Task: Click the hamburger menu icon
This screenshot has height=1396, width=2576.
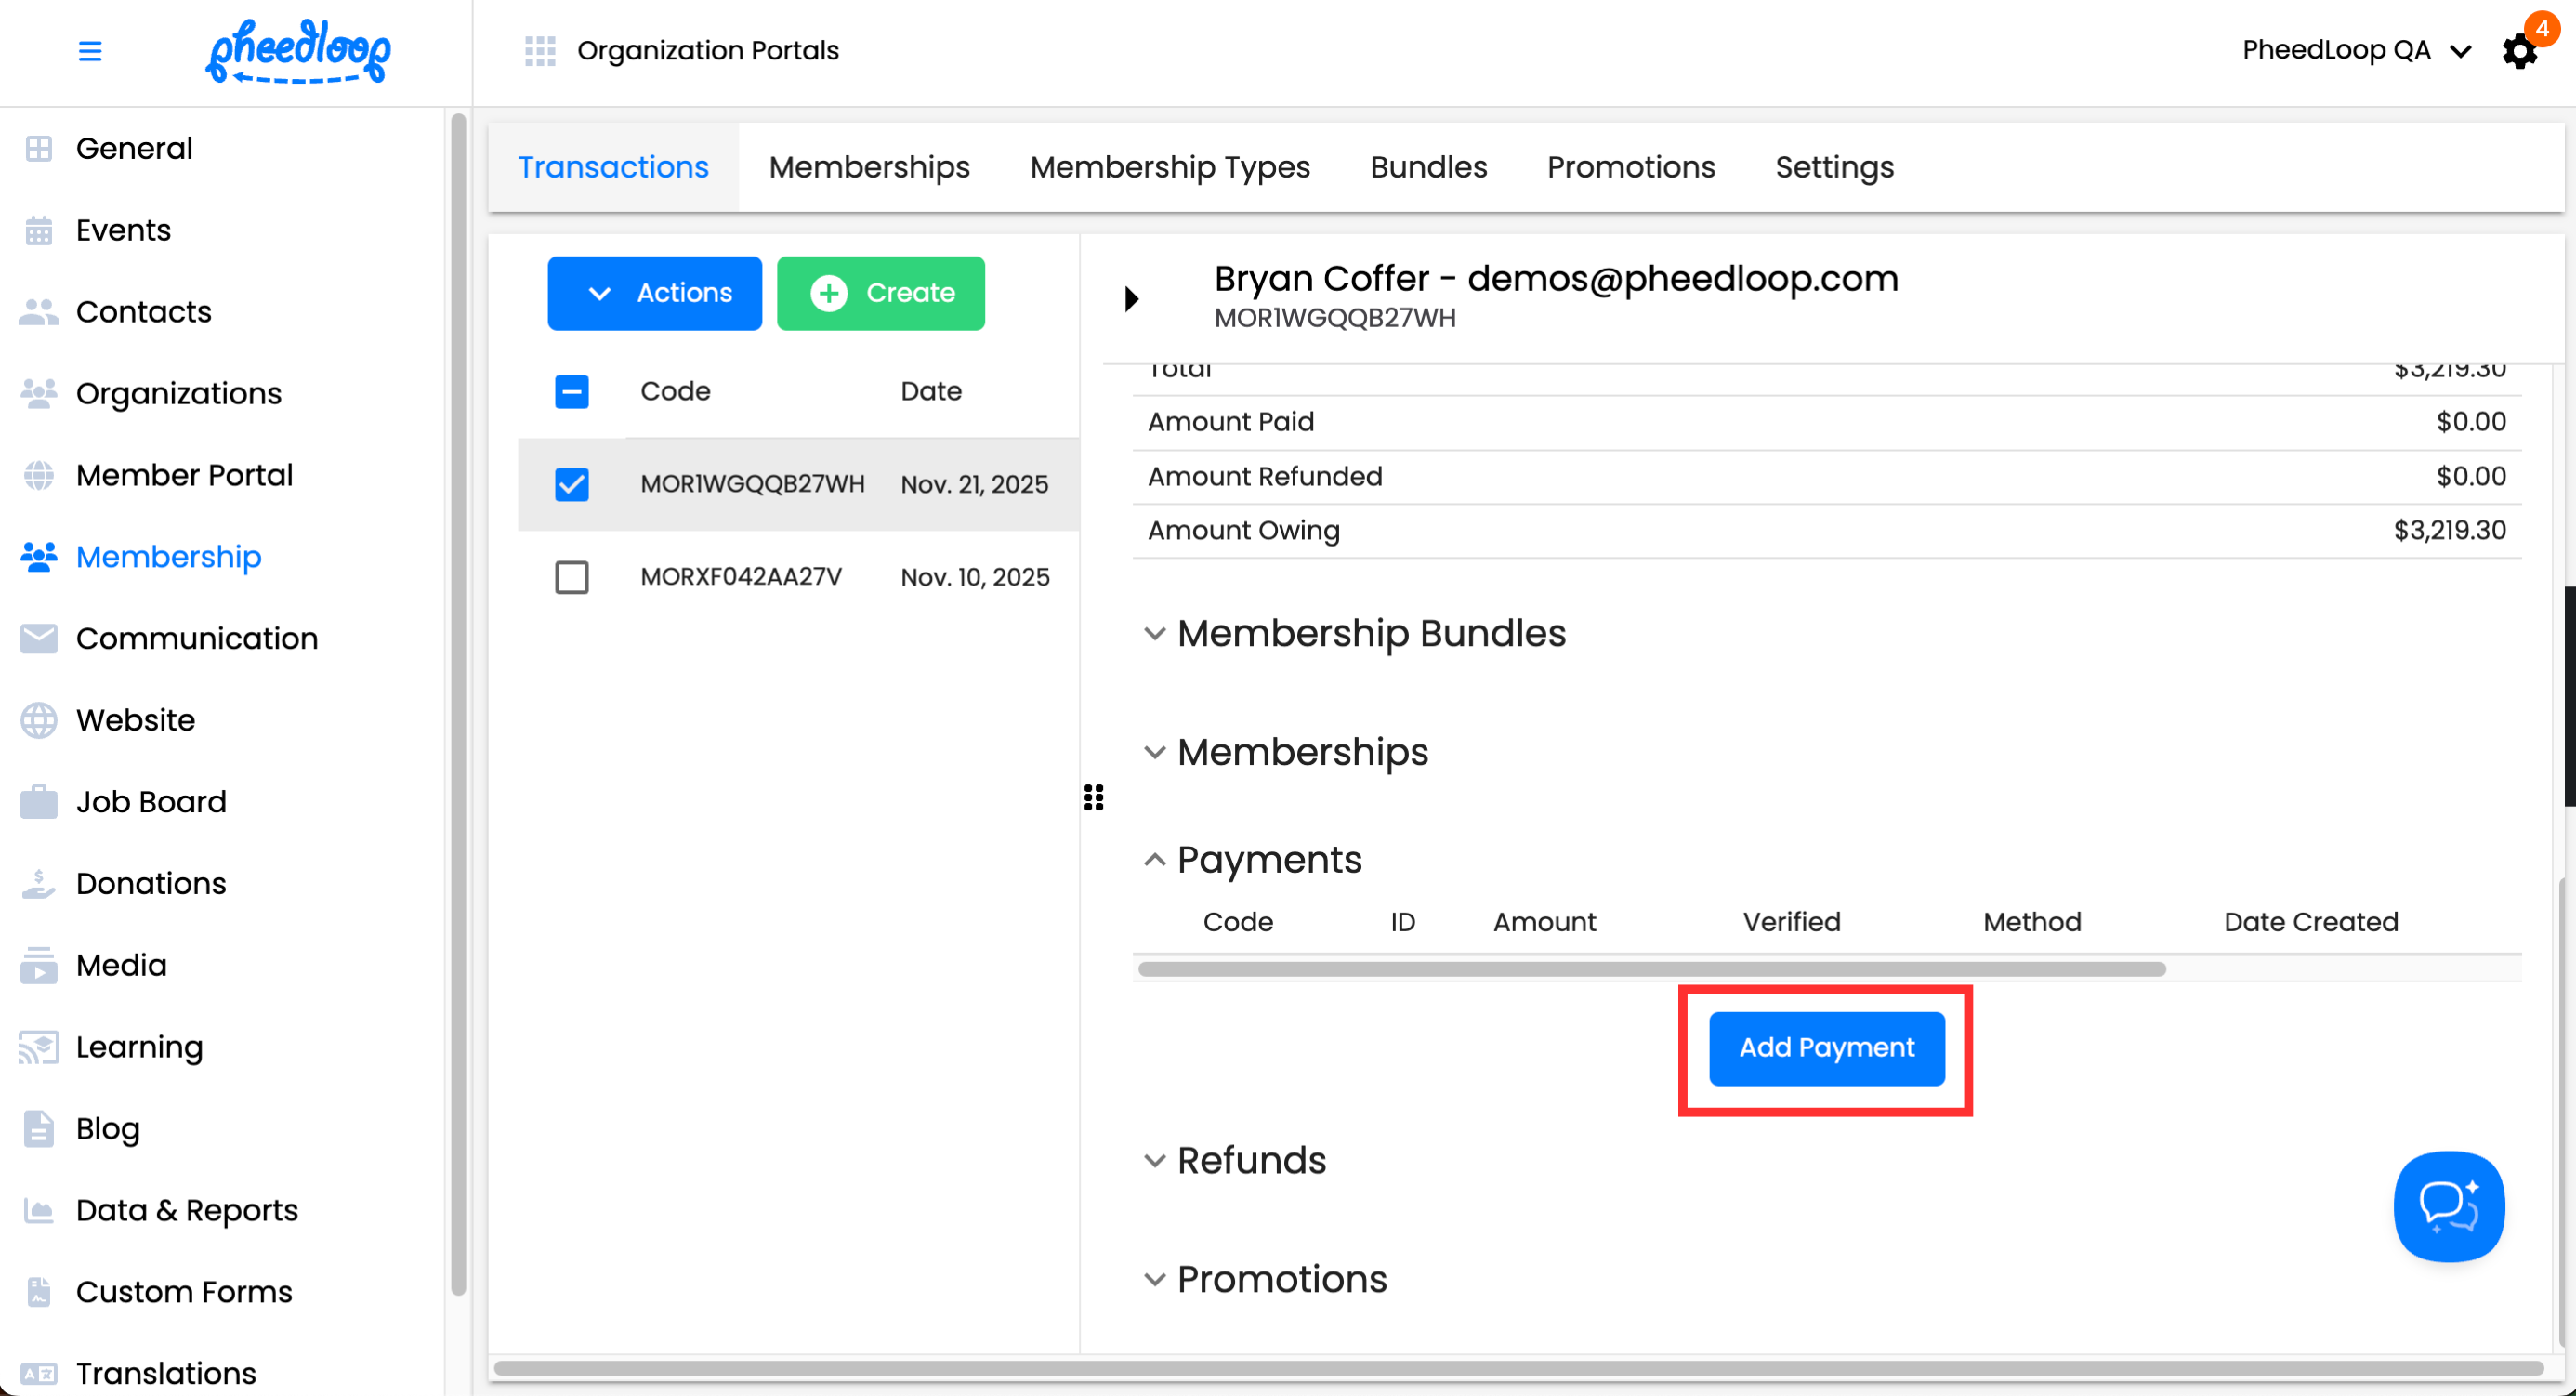Action: [90, 51]
